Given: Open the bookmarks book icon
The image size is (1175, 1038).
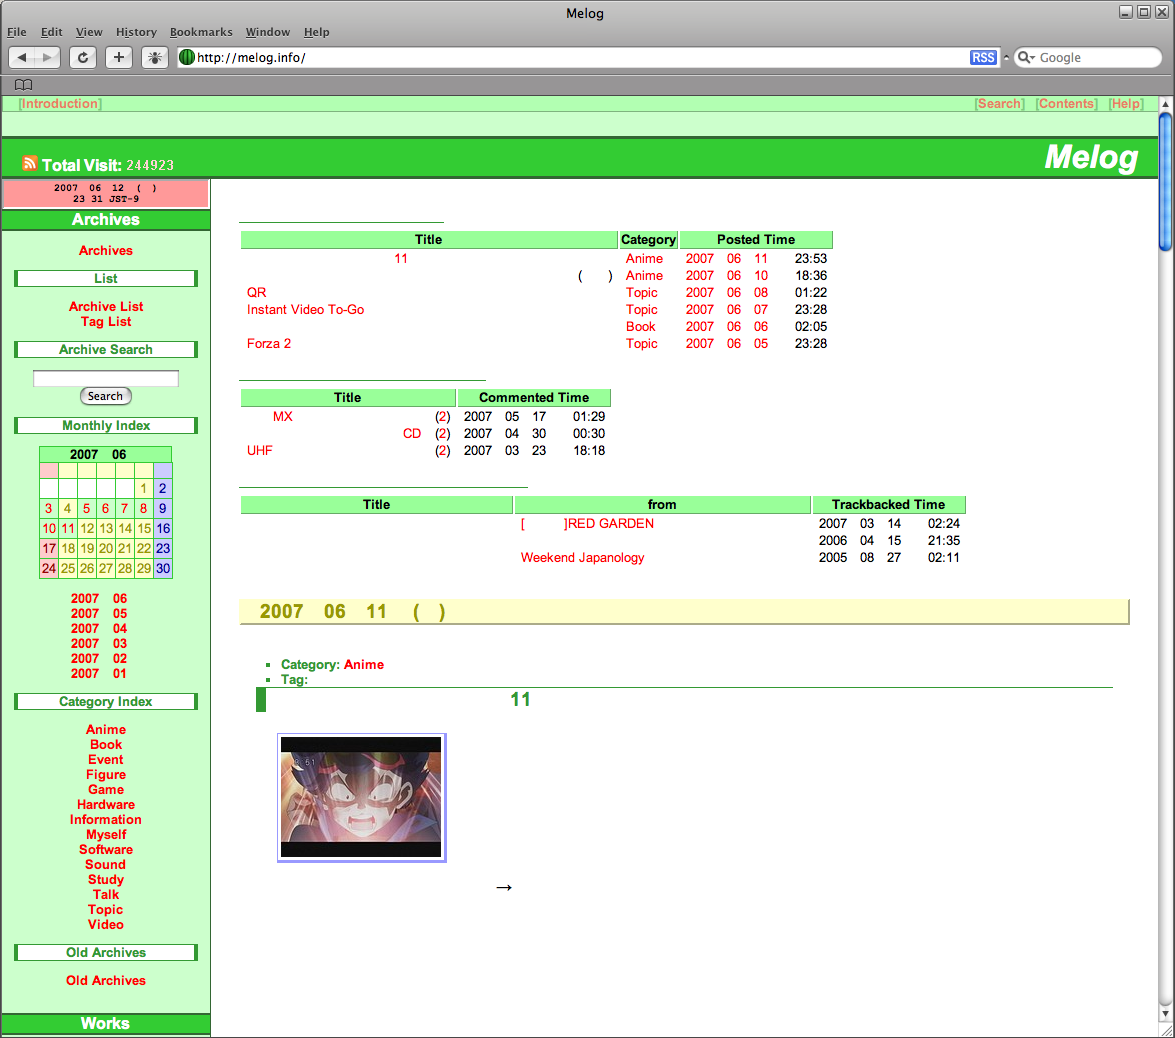Looking at the screenshot, I should (x=24, y=85).
